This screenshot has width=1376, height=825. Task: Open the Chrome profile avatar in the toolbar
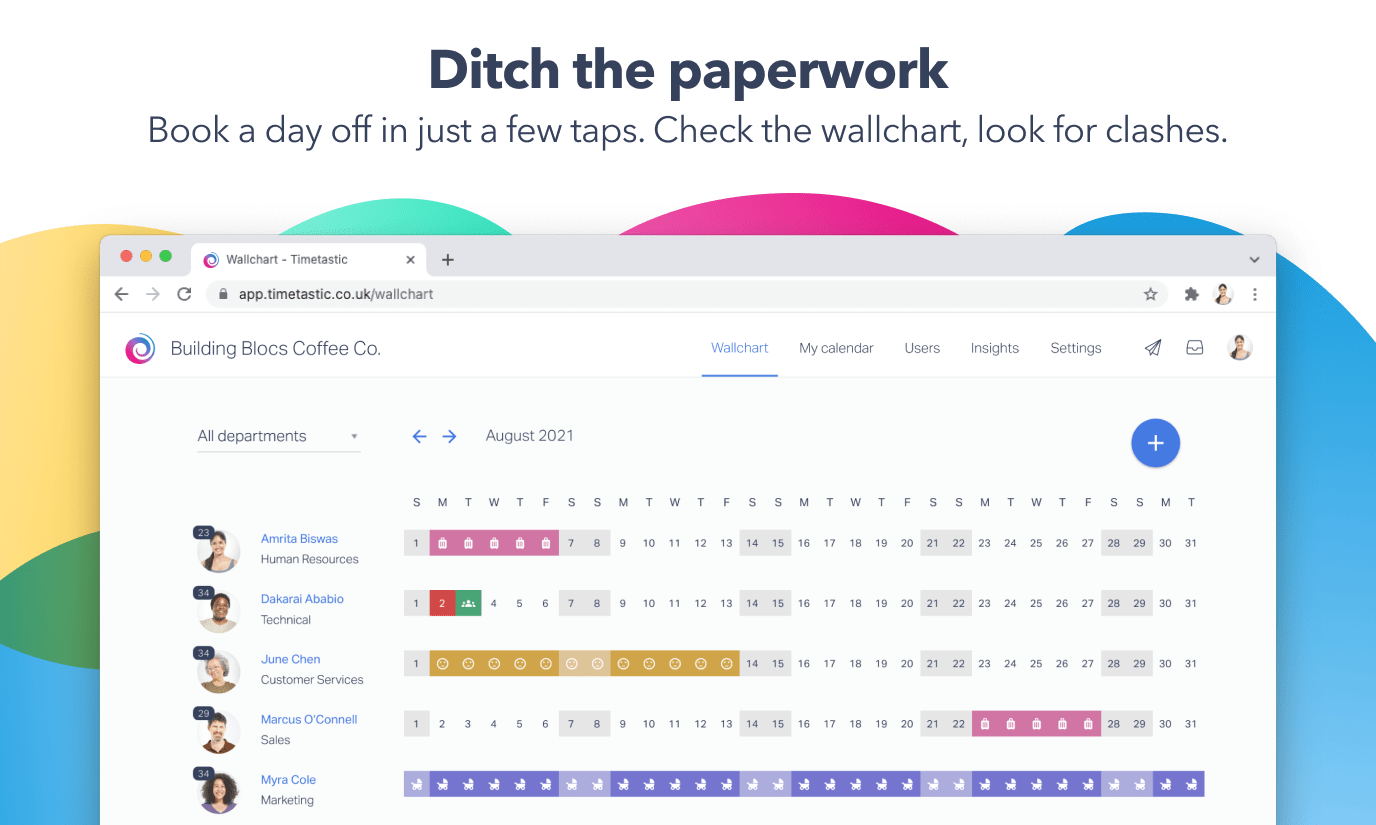tap(1223, 294)
